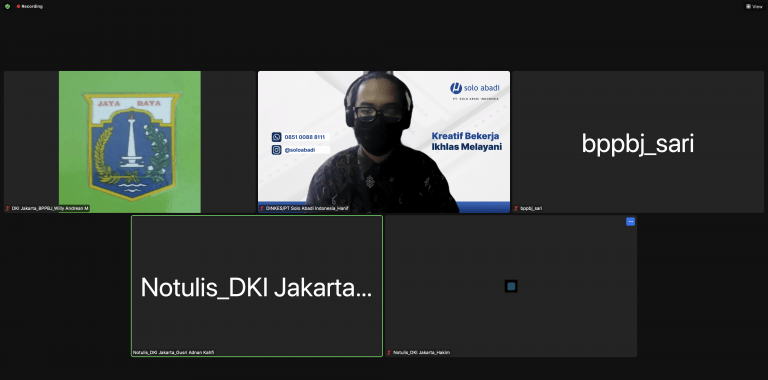Click the Notulis_DKI Jakarta_Gusri Adnan Kattfi name label
768x380 pixels.
pyautogui.click(x=173, y=353)
